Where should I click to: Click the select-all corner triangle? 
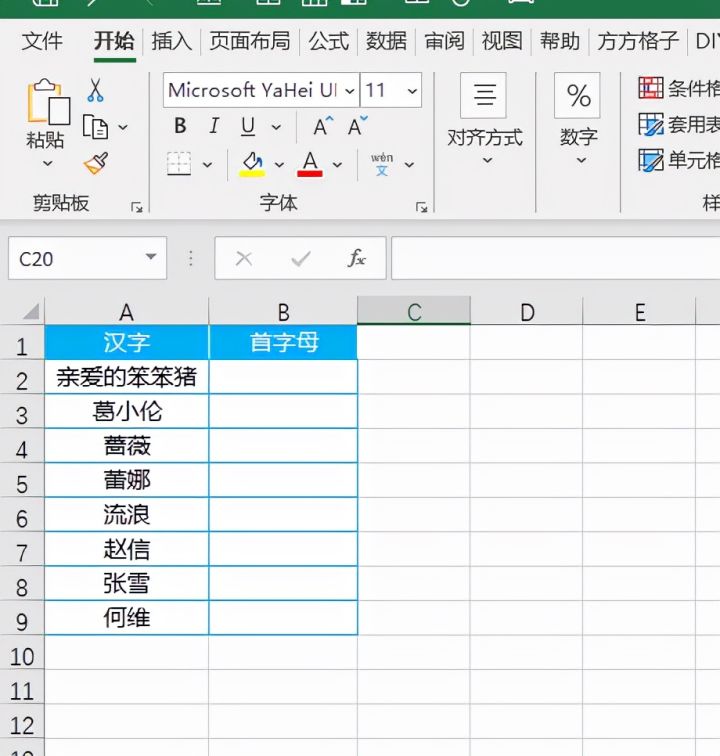[30, 311]
